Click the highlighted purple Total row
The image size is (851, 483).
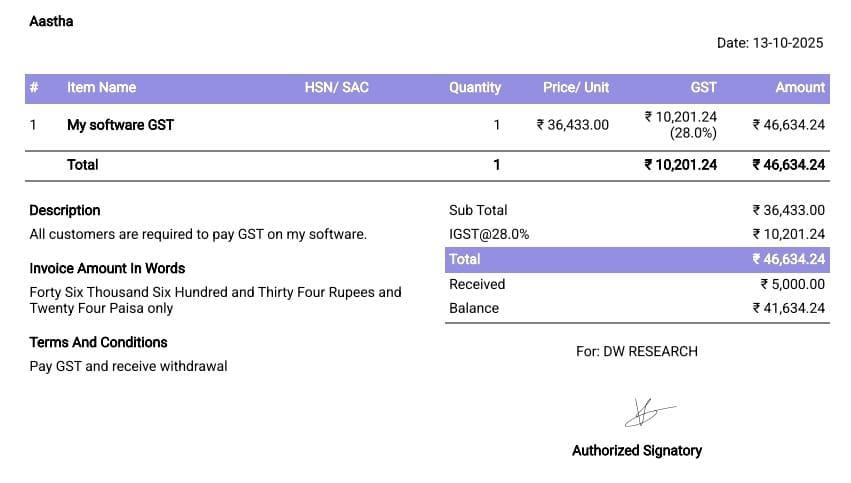coord(637,259)
